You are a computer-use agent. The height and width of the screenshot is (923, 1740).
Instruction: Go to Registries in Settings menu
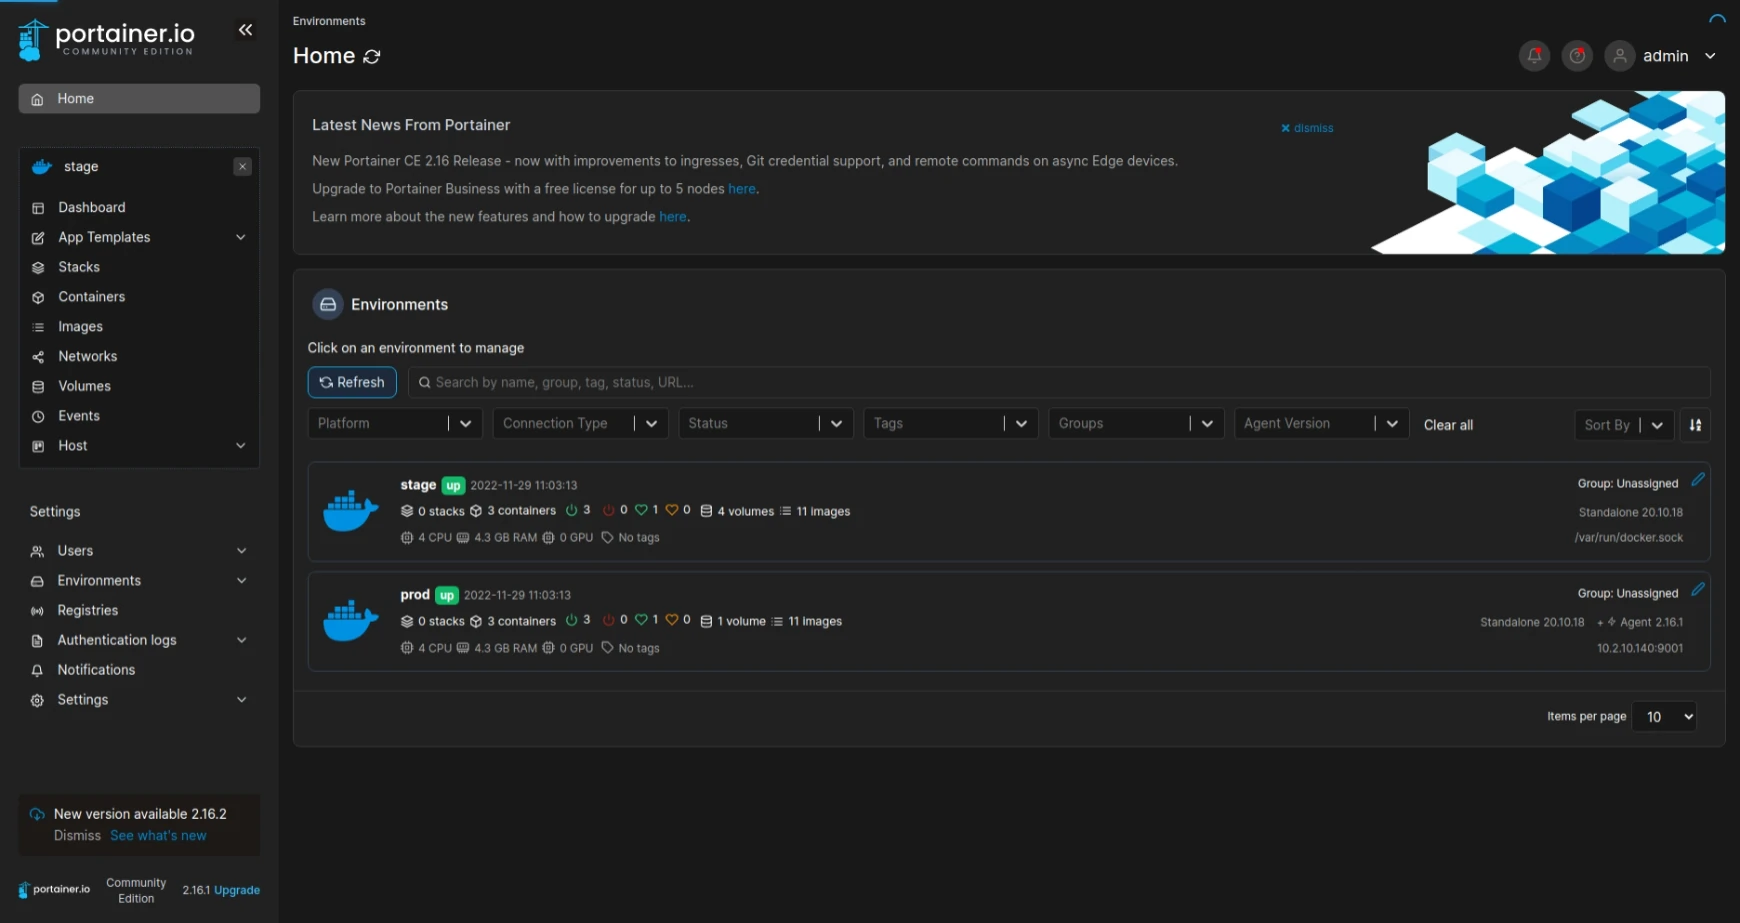pos(87,610)
